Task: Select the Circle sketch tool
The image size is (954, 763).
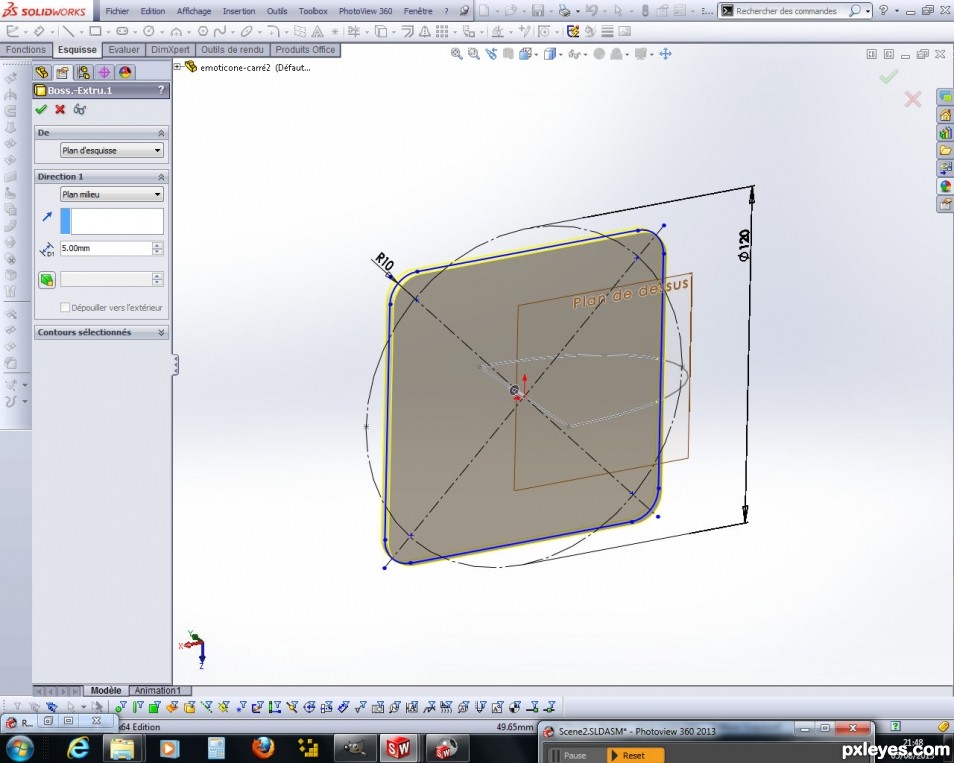Action: (148, 31)
